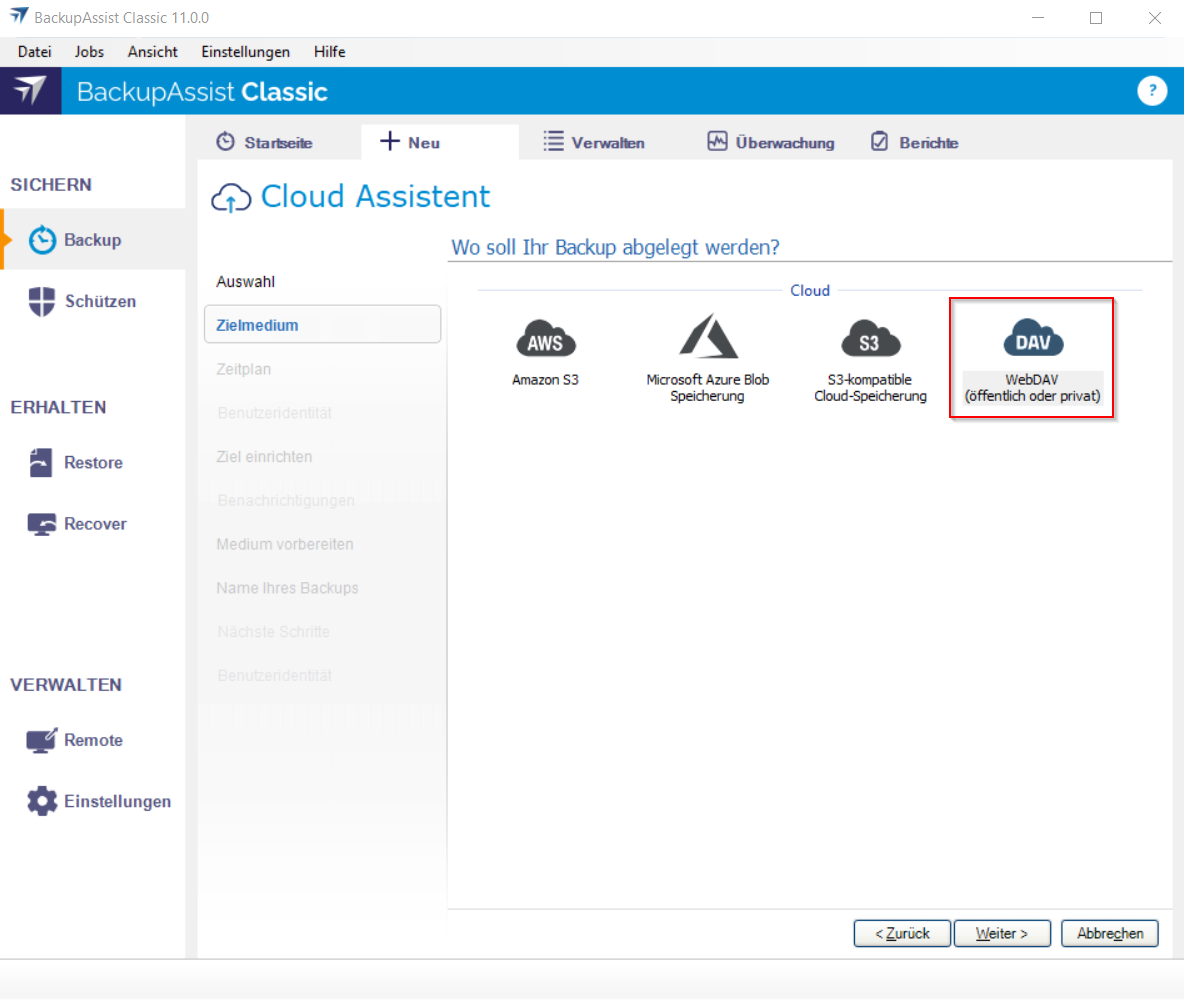Go back to the Auswahl step
1184x1000 pixels.
pos(245,282)
